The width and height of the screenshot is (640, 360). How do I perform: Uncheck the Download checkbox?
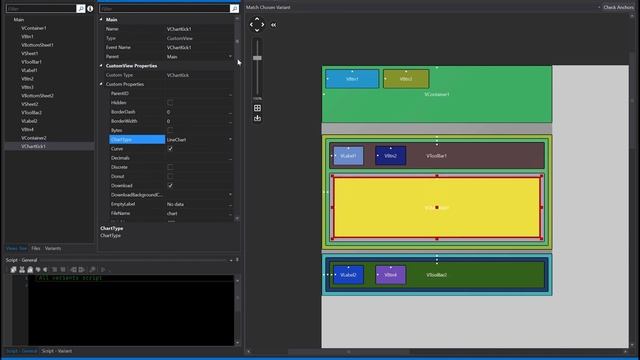coord(170,185)
